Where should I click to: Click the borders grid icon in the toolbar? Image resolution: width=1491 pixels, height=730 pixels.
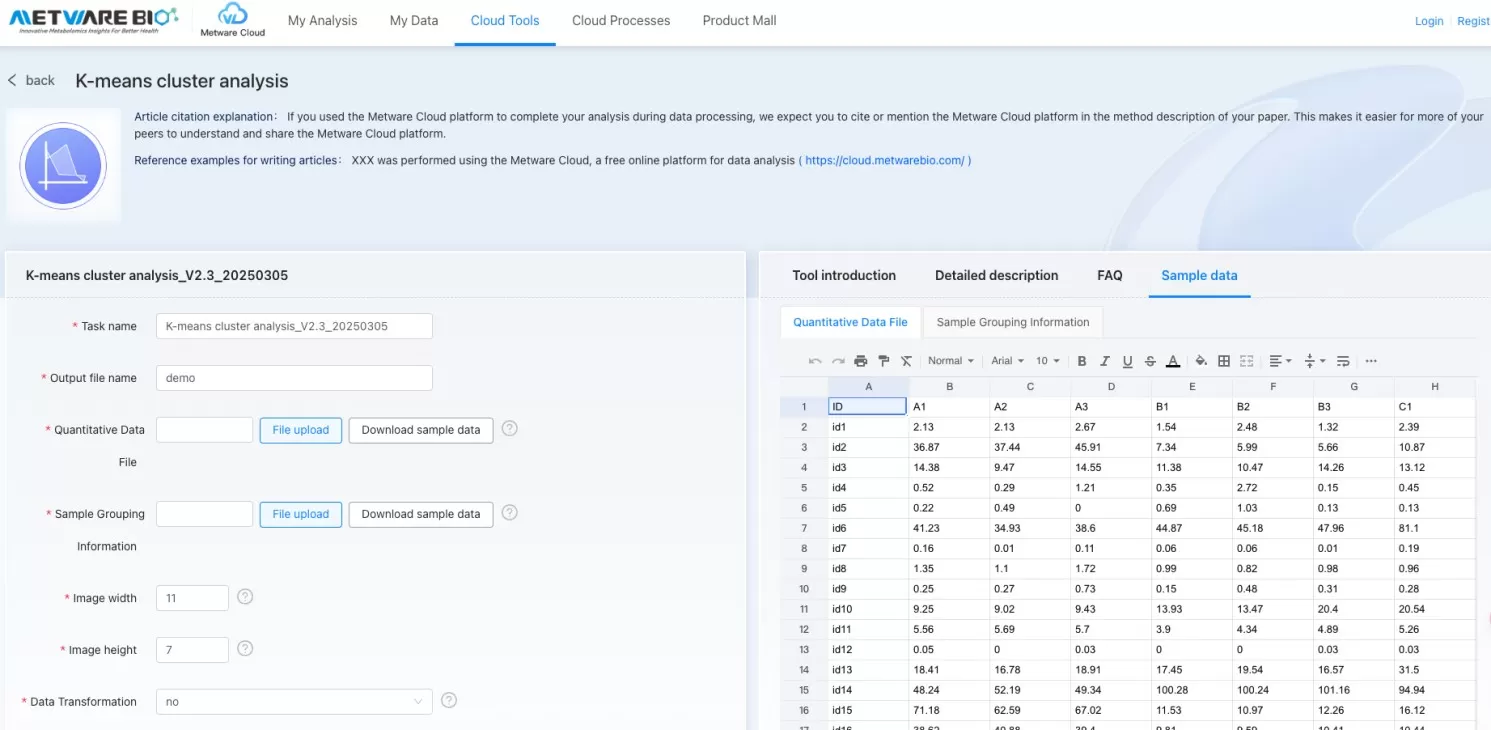click(x=1223, y=361)
